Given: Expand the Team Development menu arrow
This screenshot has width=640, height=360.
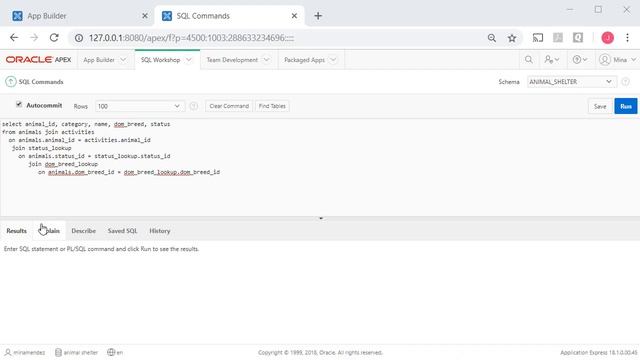Looking at the screenshot, I should coord(266,60).
